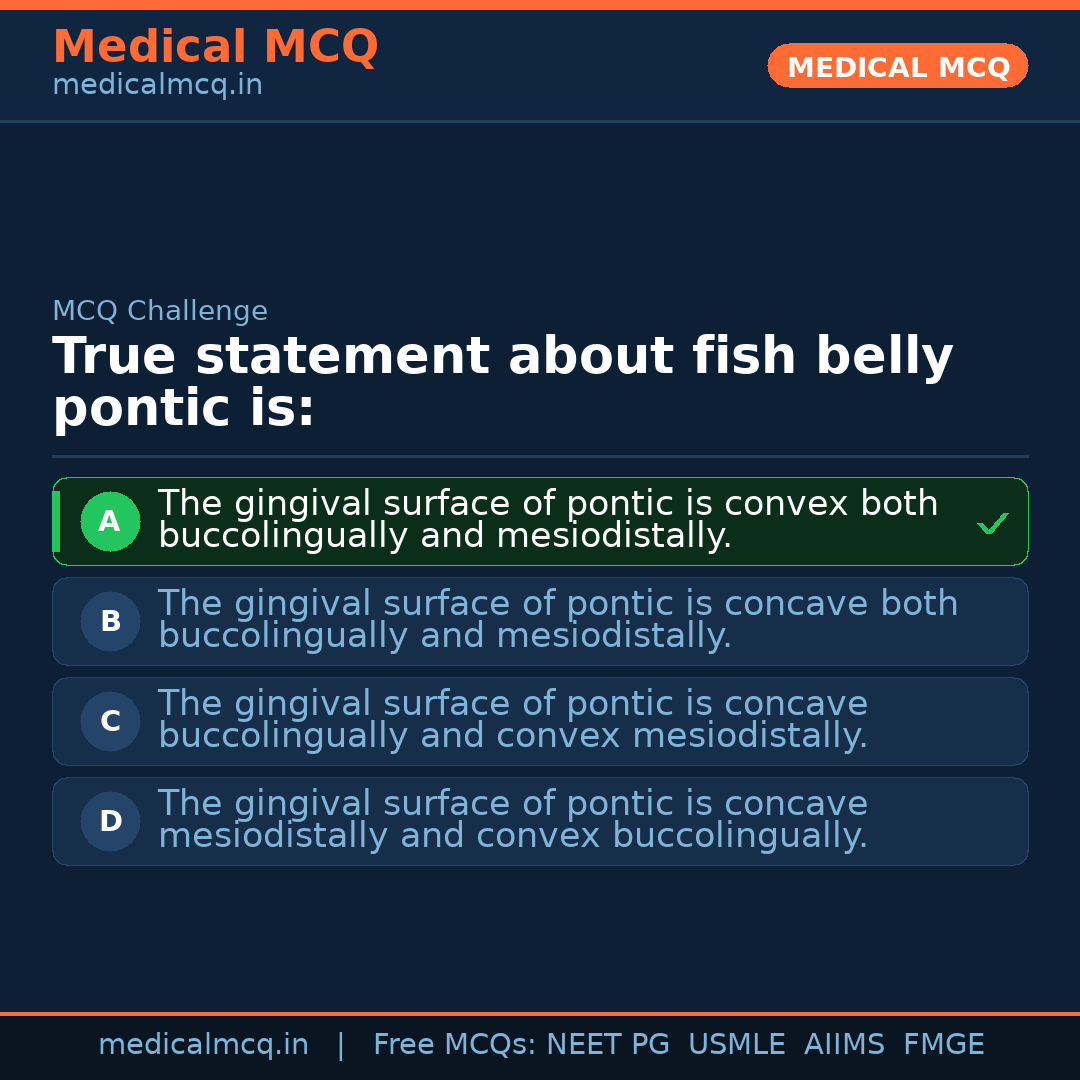Click the orange MEDICAL MCQ badge

[x=897, y=67]
